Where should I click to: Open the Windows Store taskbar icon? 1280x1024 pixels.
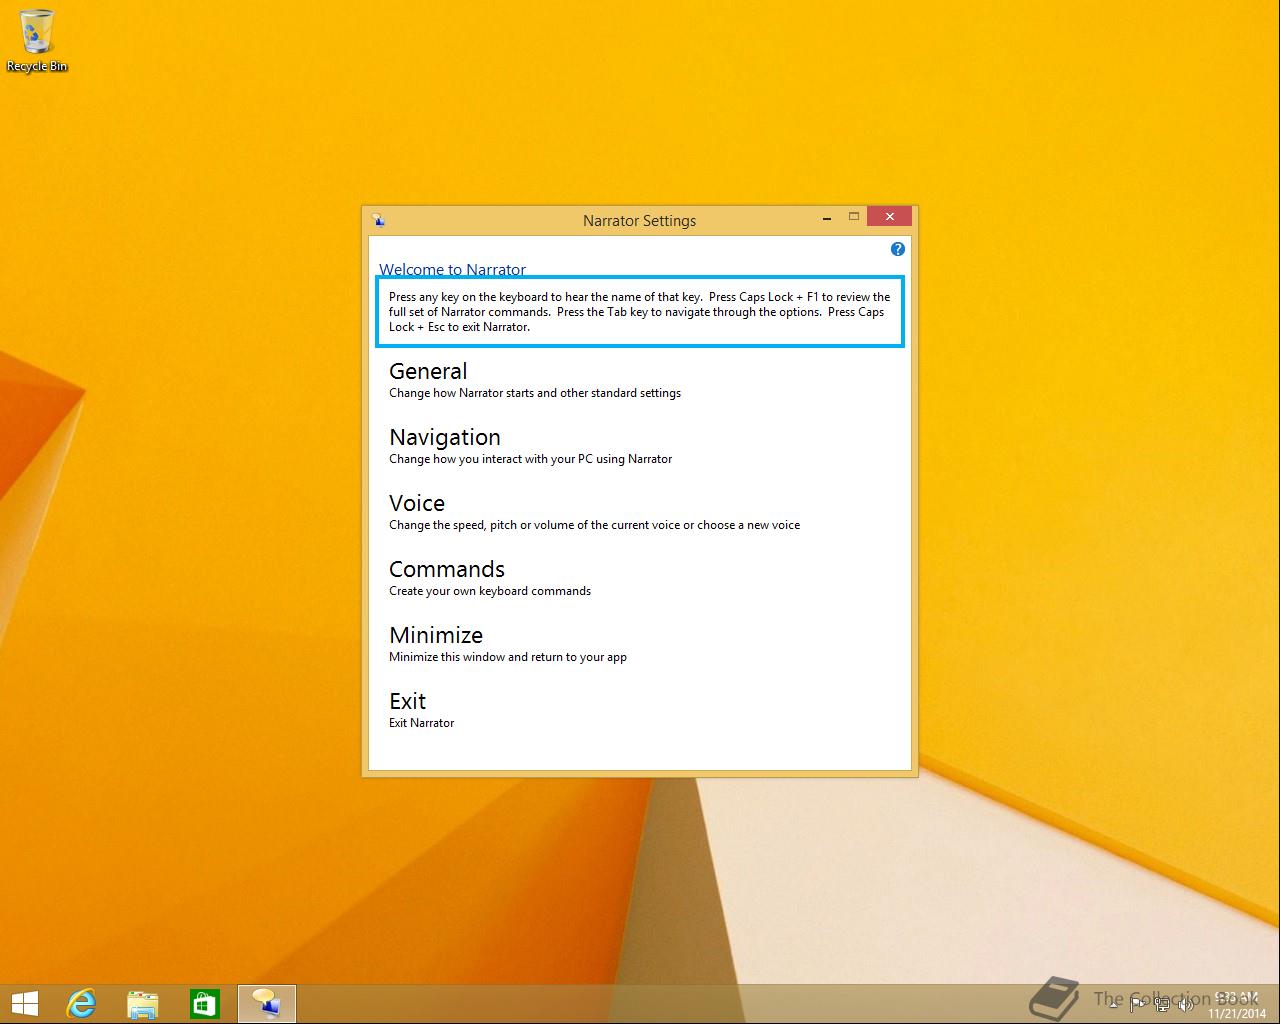[x=205, y=1003]
